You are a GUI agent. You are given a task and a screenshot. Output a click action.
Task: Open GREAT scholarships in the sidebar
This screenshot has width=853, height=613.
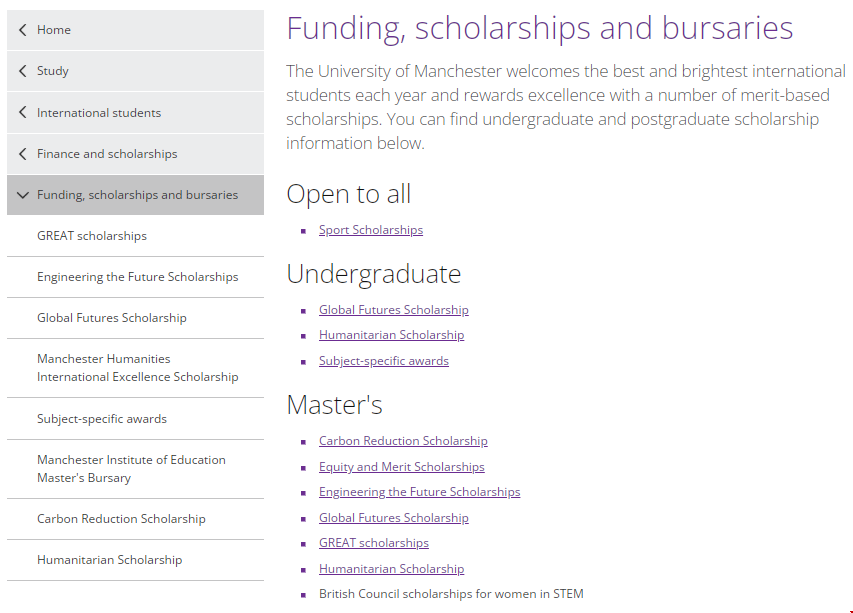92,236
